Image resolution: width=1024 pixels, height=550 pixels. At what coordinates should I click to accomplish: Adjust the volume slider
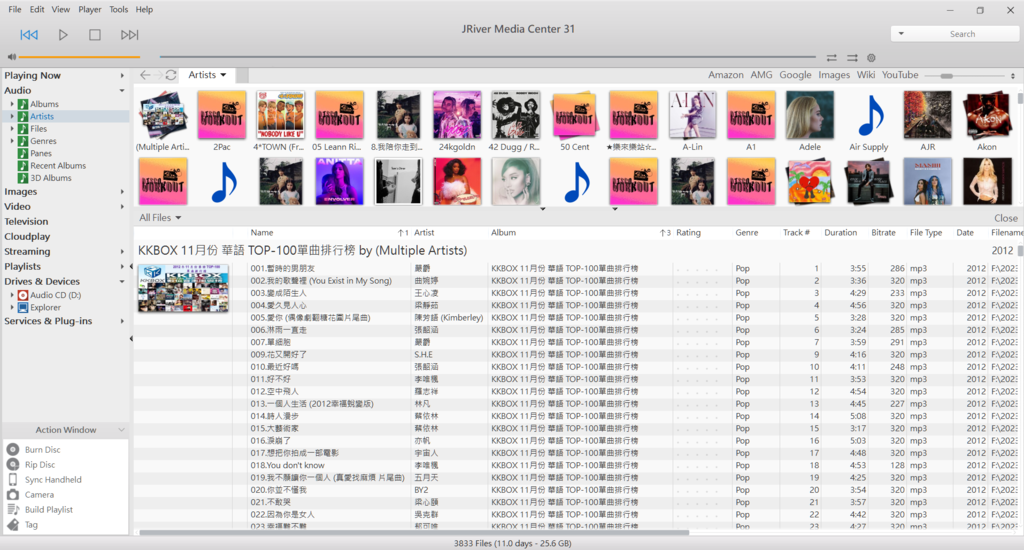pyautogui.click(x=78, y=57)
